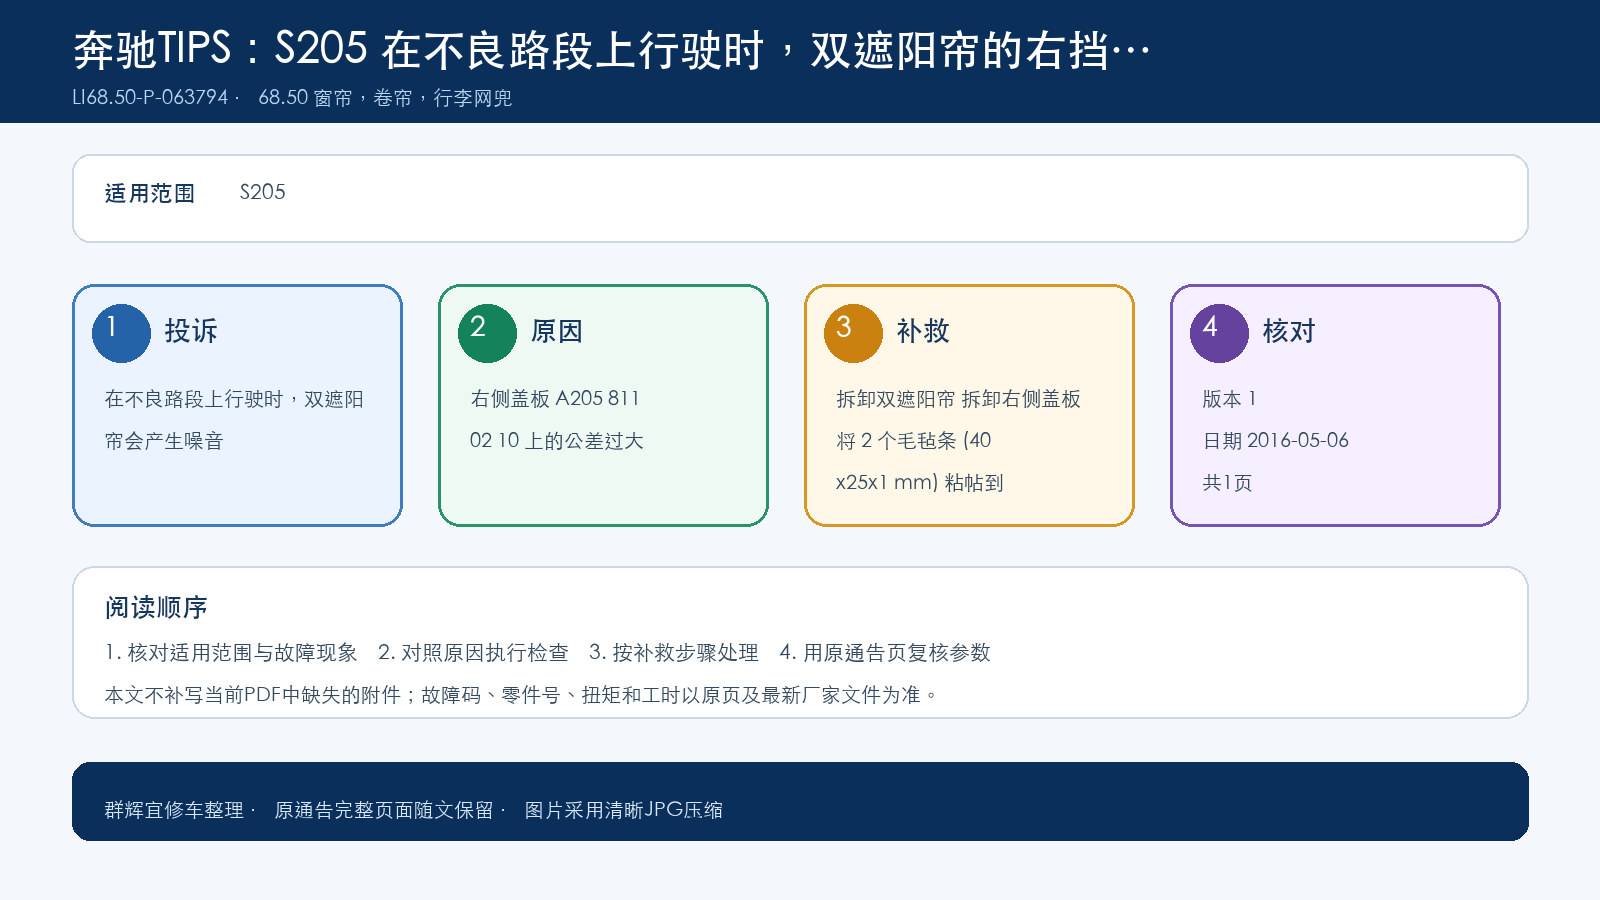Click the 版本 1 line

[x=1229, y=399]
